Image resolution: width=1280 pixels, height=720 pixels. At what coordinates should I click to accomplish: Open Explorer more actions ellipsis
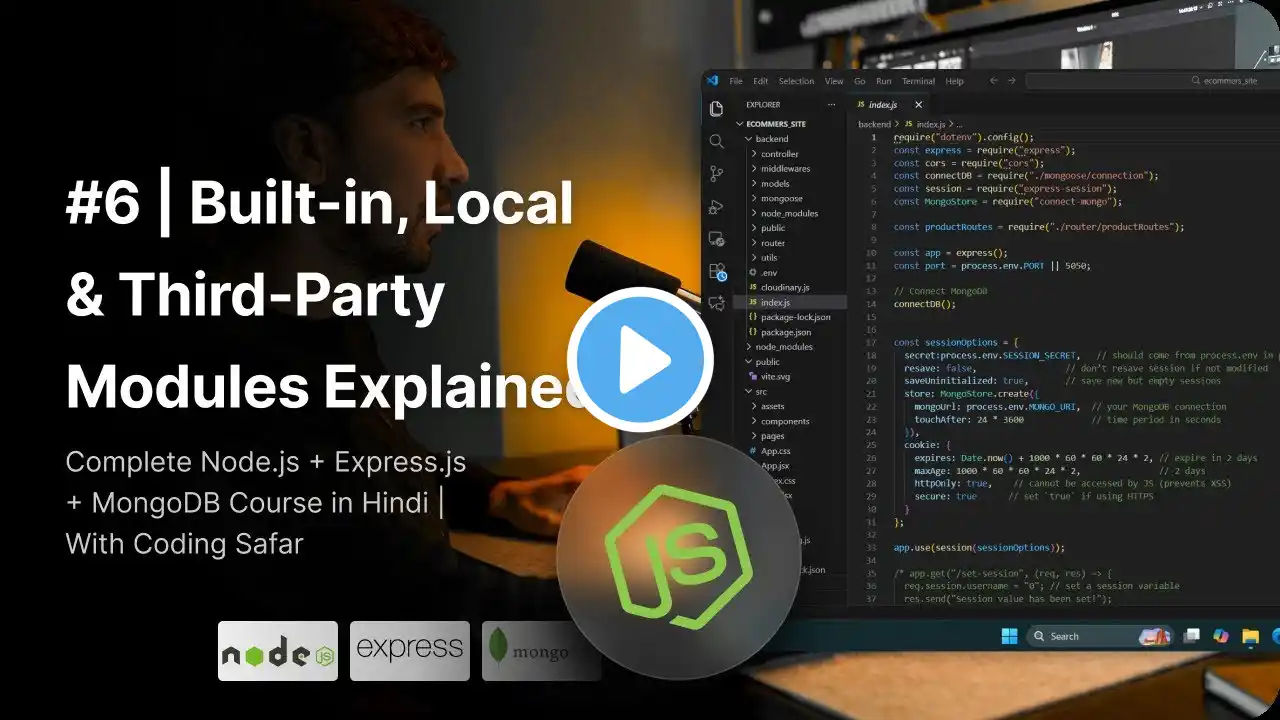point(831,104)
